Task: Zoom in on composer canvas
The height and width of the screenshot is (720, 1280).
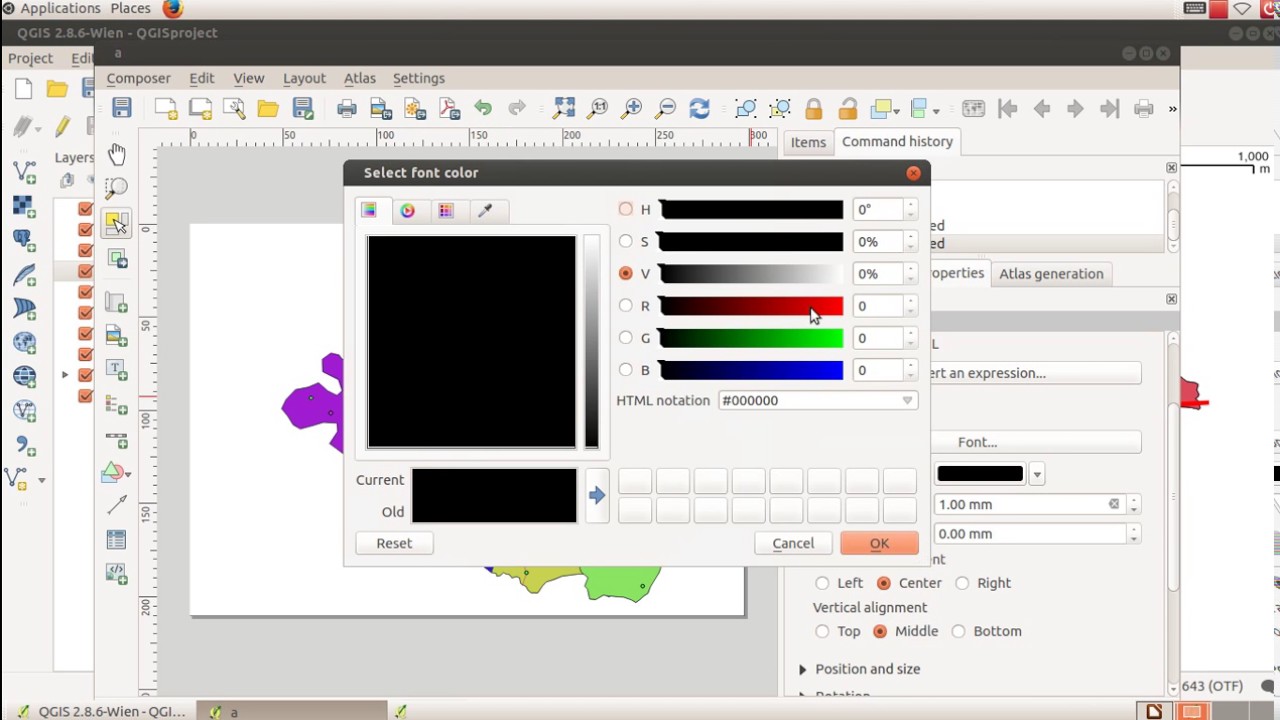Action: 632,108
